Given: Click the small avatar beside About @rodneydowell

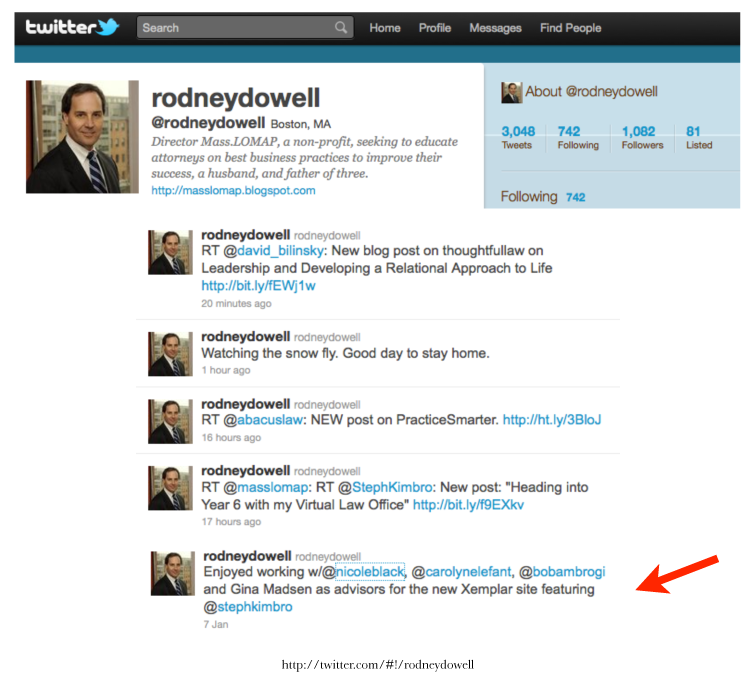Looking at the screenshot, I should point(512,93).
